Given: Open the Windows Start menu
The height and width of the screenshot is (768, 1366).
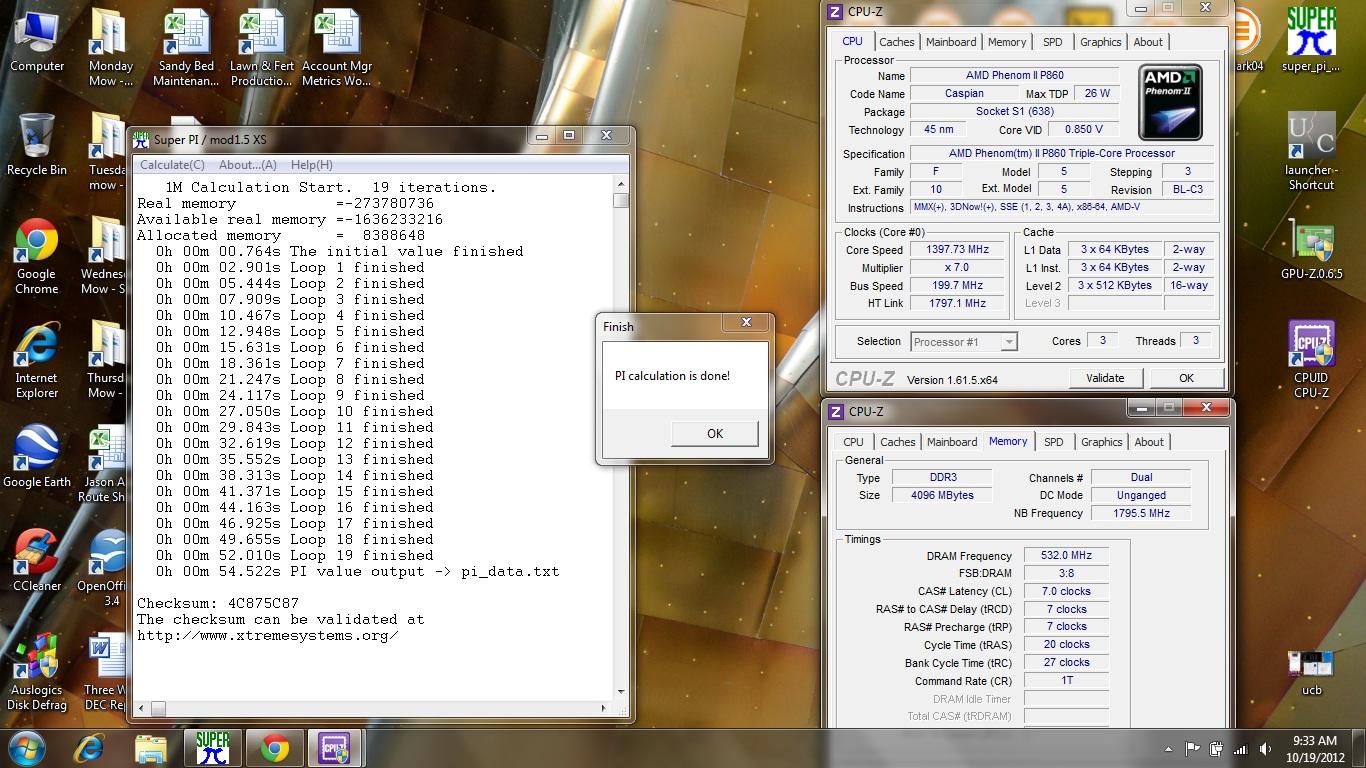Looking at the screenshot, I should pos(26,748).
